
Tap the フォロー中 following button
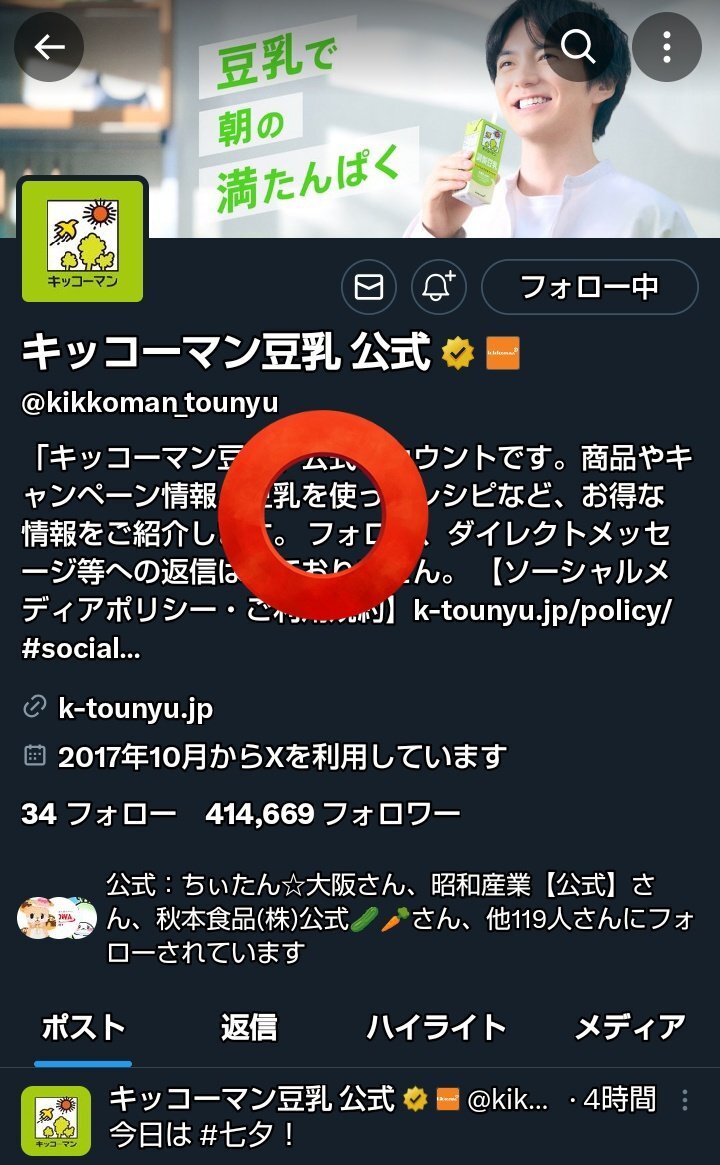click(590, 287)
